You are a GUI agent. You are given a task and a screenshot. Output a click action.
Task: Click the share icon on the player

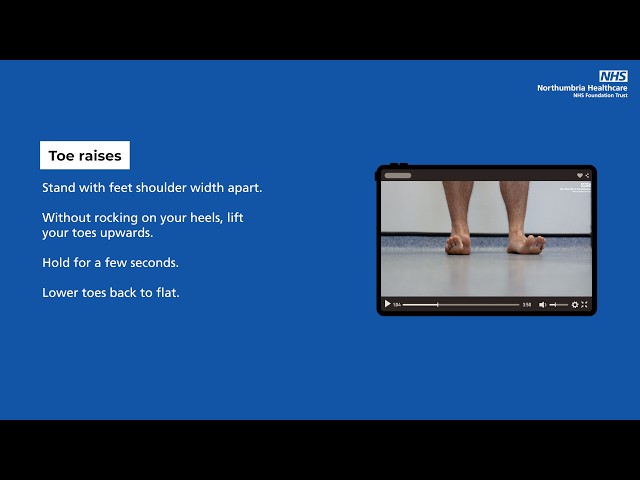click(x=587, y=176)
